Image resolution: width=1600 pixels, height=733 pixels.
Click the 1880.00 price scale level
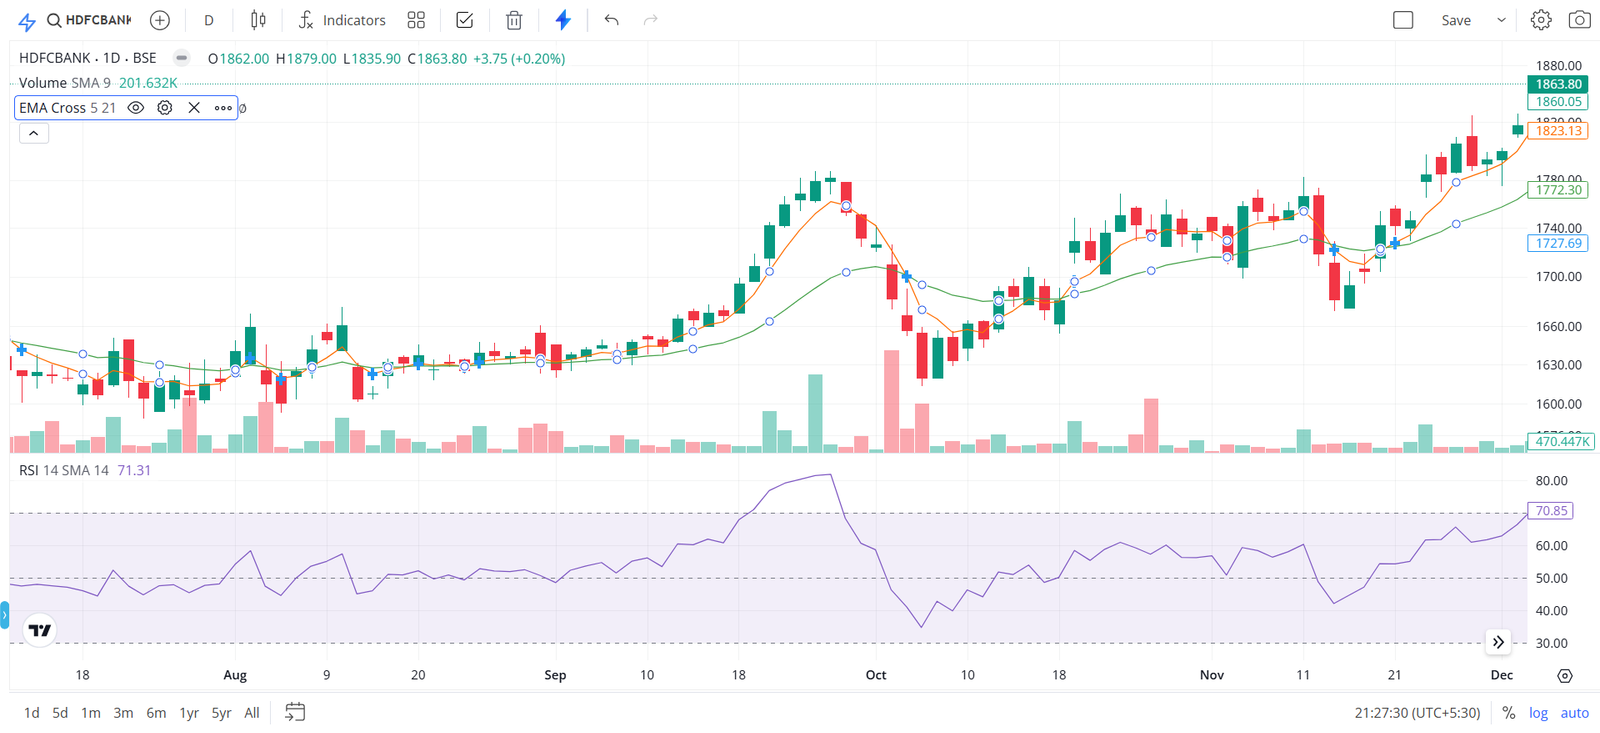pos(1559,66)
